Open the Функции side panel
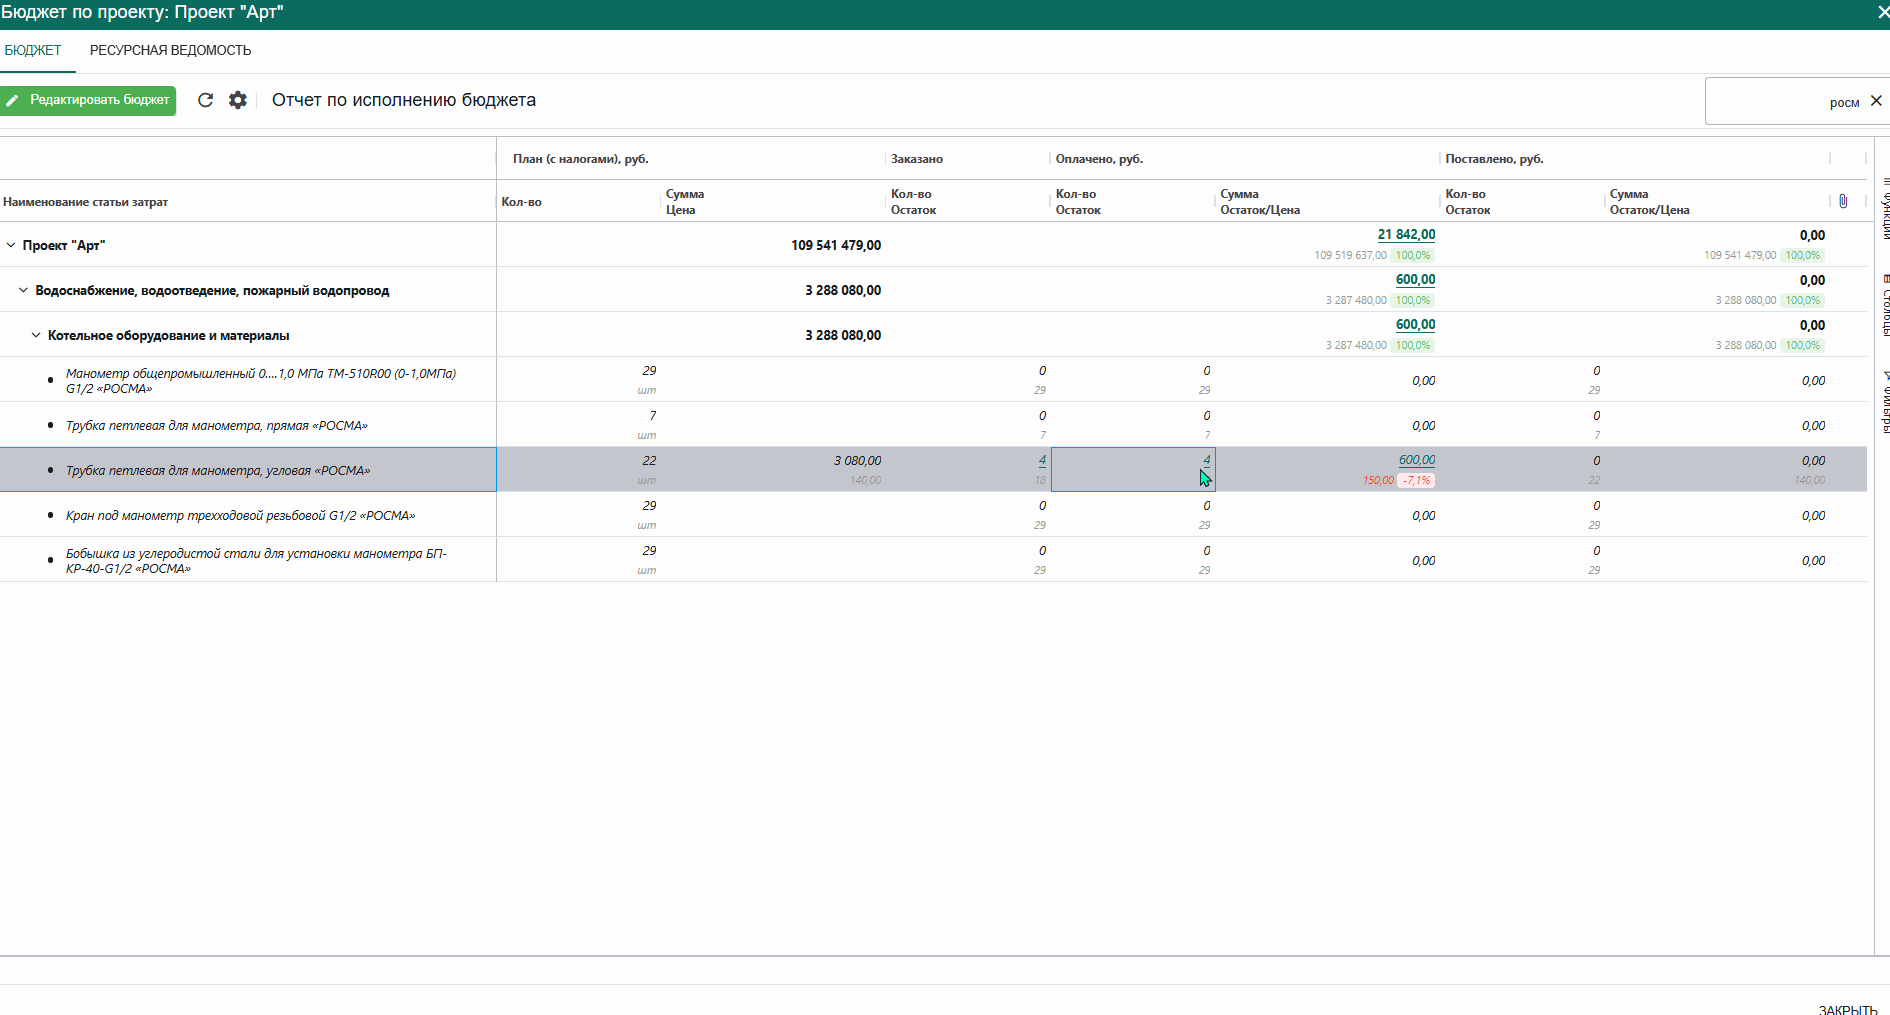 coord(1884,208)
